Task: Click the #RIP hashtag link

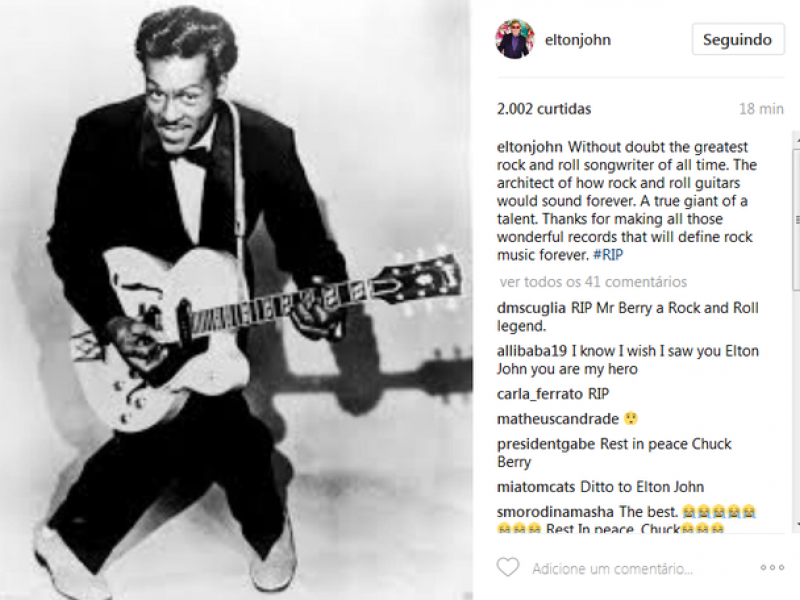Action: 608,255
